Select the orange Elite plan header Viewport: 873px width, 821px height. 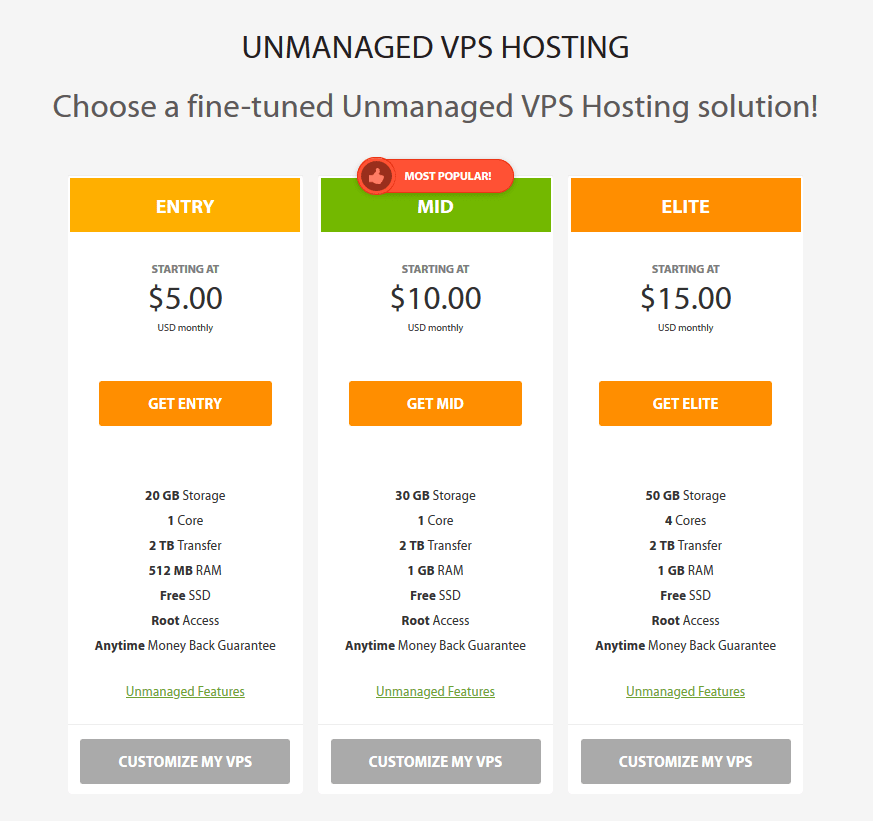pyautogui.click(x=685, y=206)
